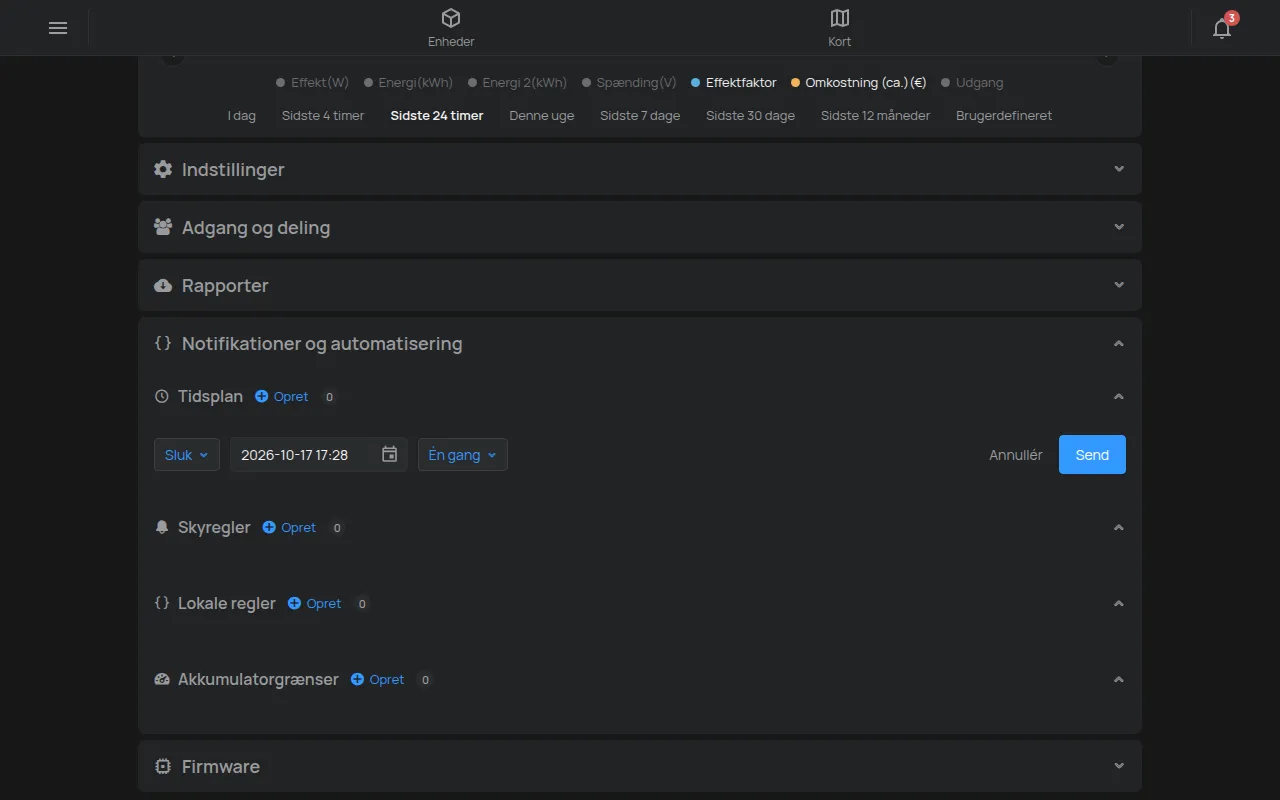Click the plus icon beside Lokale regler

click(294, 604)
